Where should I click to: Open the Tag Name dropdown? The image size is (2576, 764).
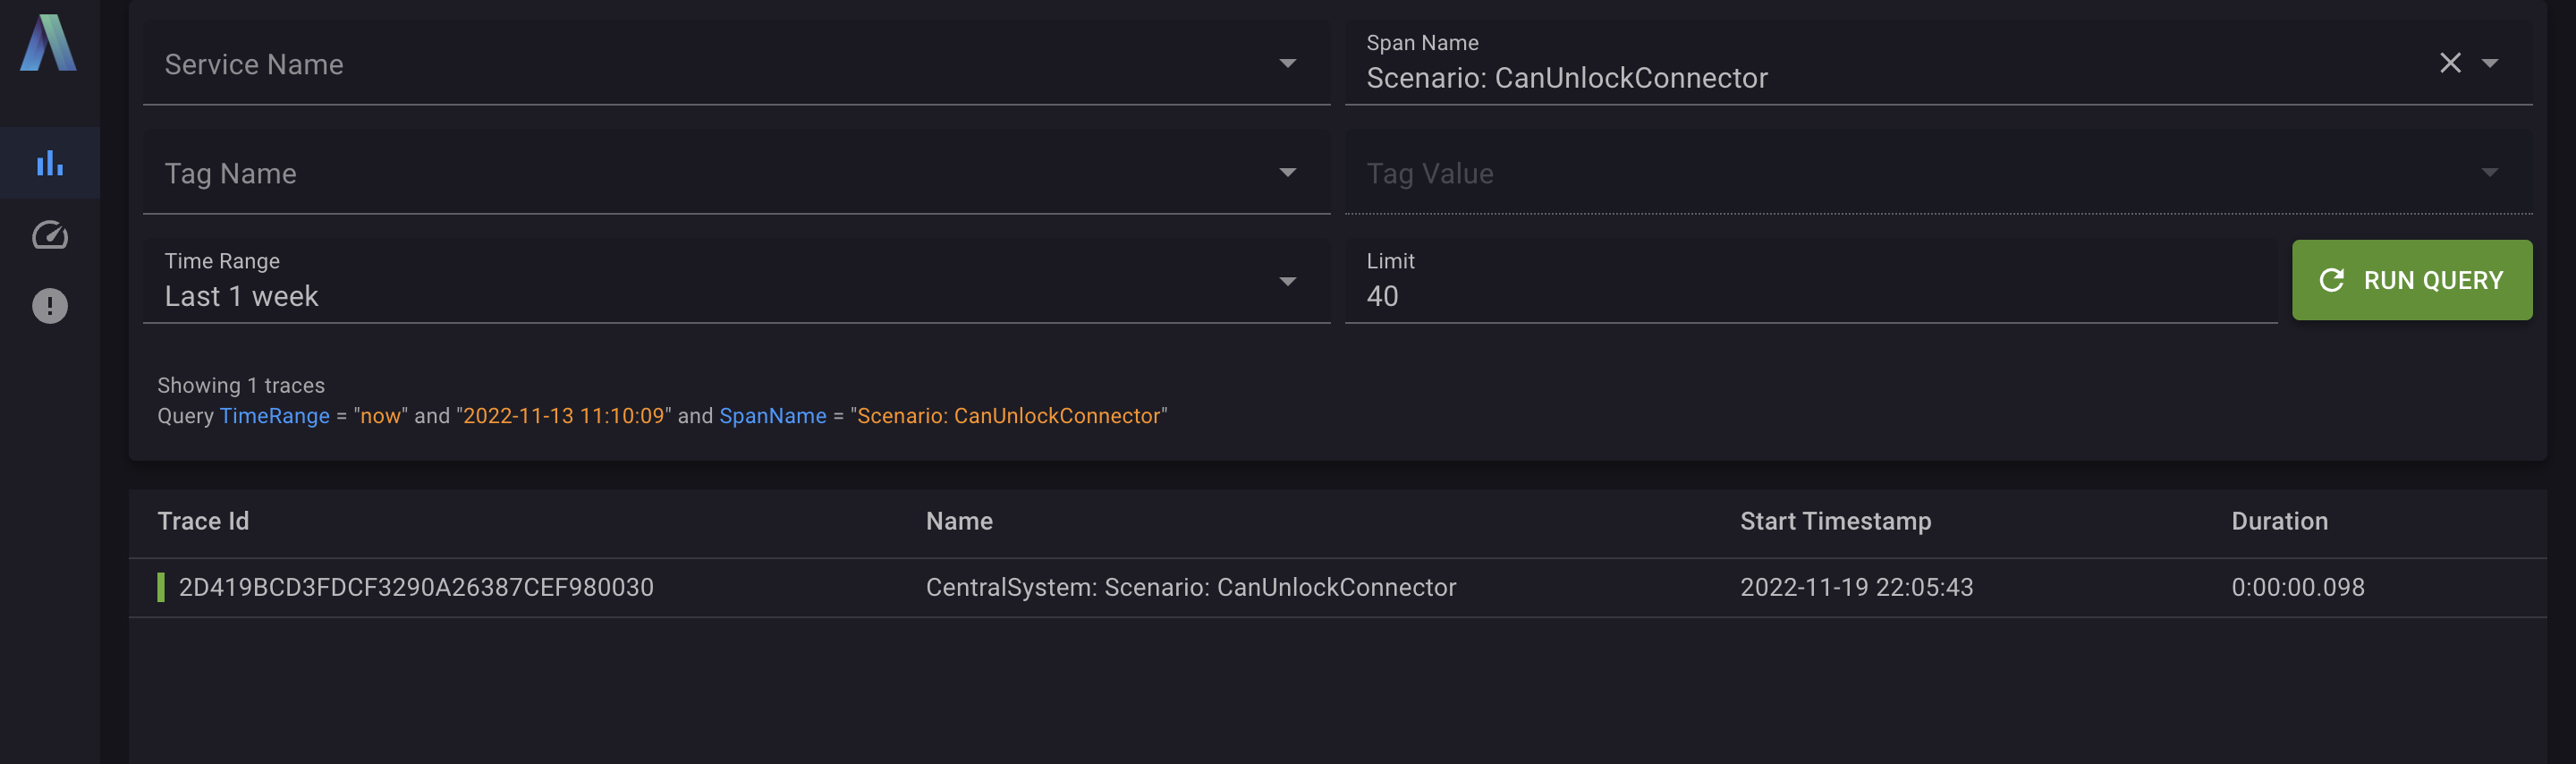735,173
